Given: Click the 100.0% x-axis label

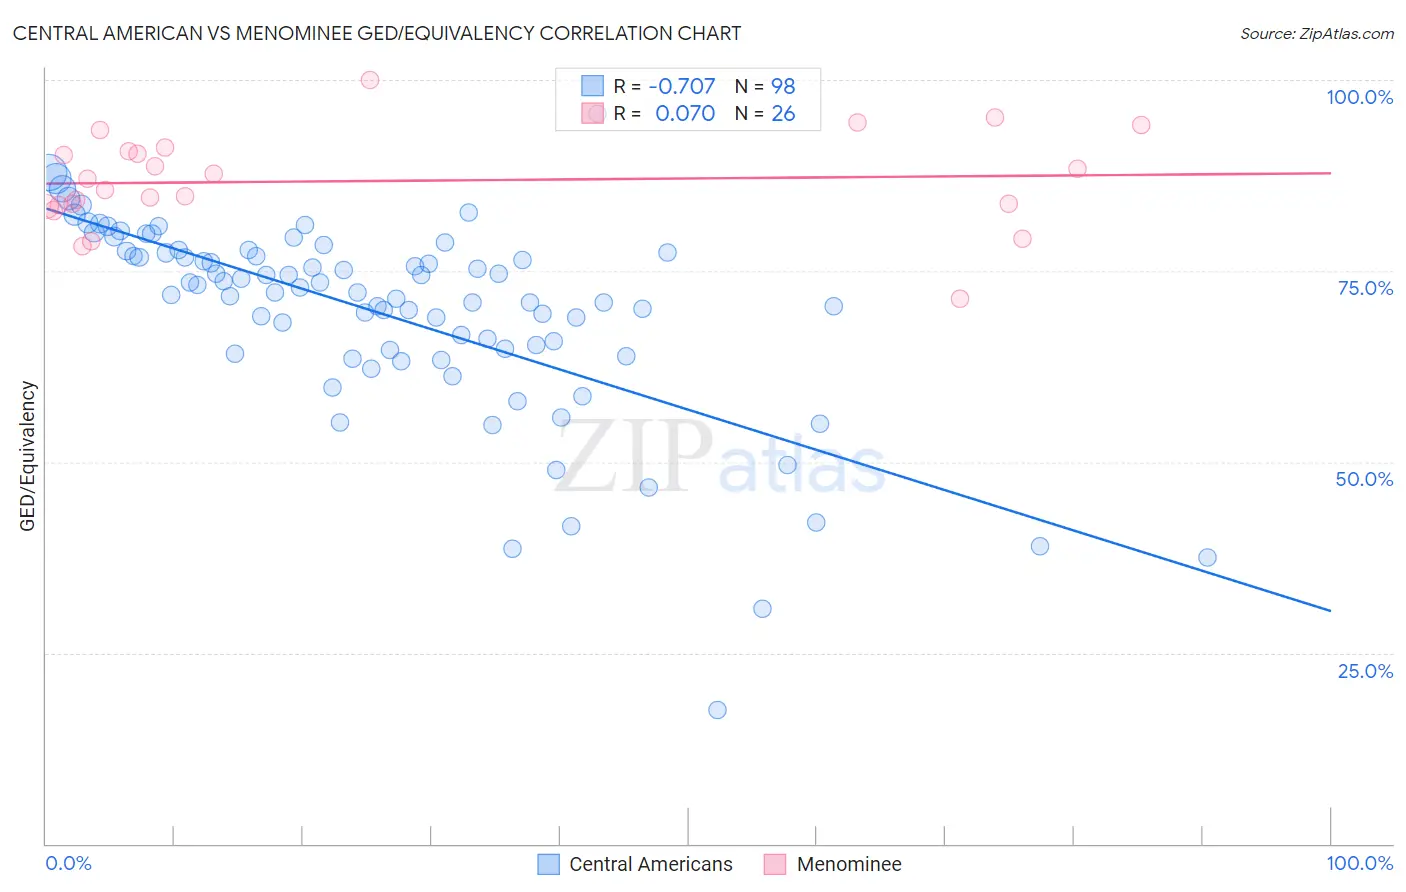Looking at the screenshot, I should 1359,863.
